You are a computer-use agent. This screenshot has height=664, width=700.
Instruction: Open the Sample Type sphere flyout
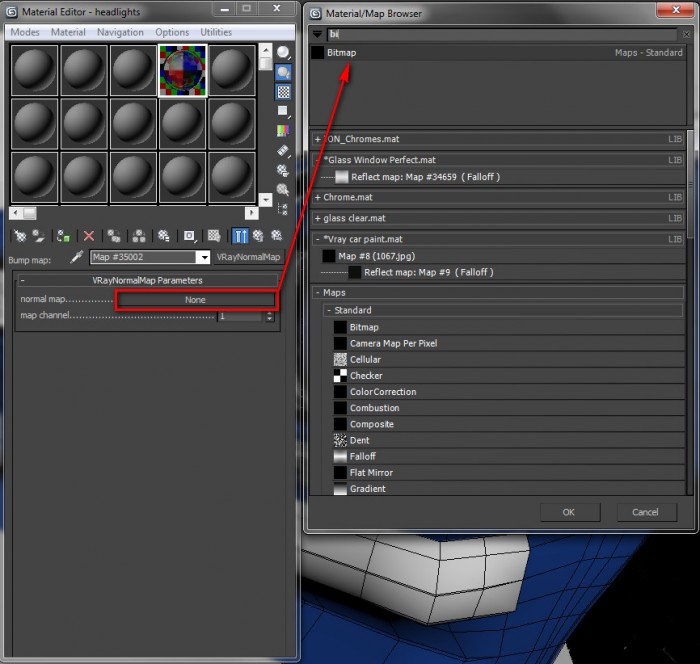pos(283,53)
